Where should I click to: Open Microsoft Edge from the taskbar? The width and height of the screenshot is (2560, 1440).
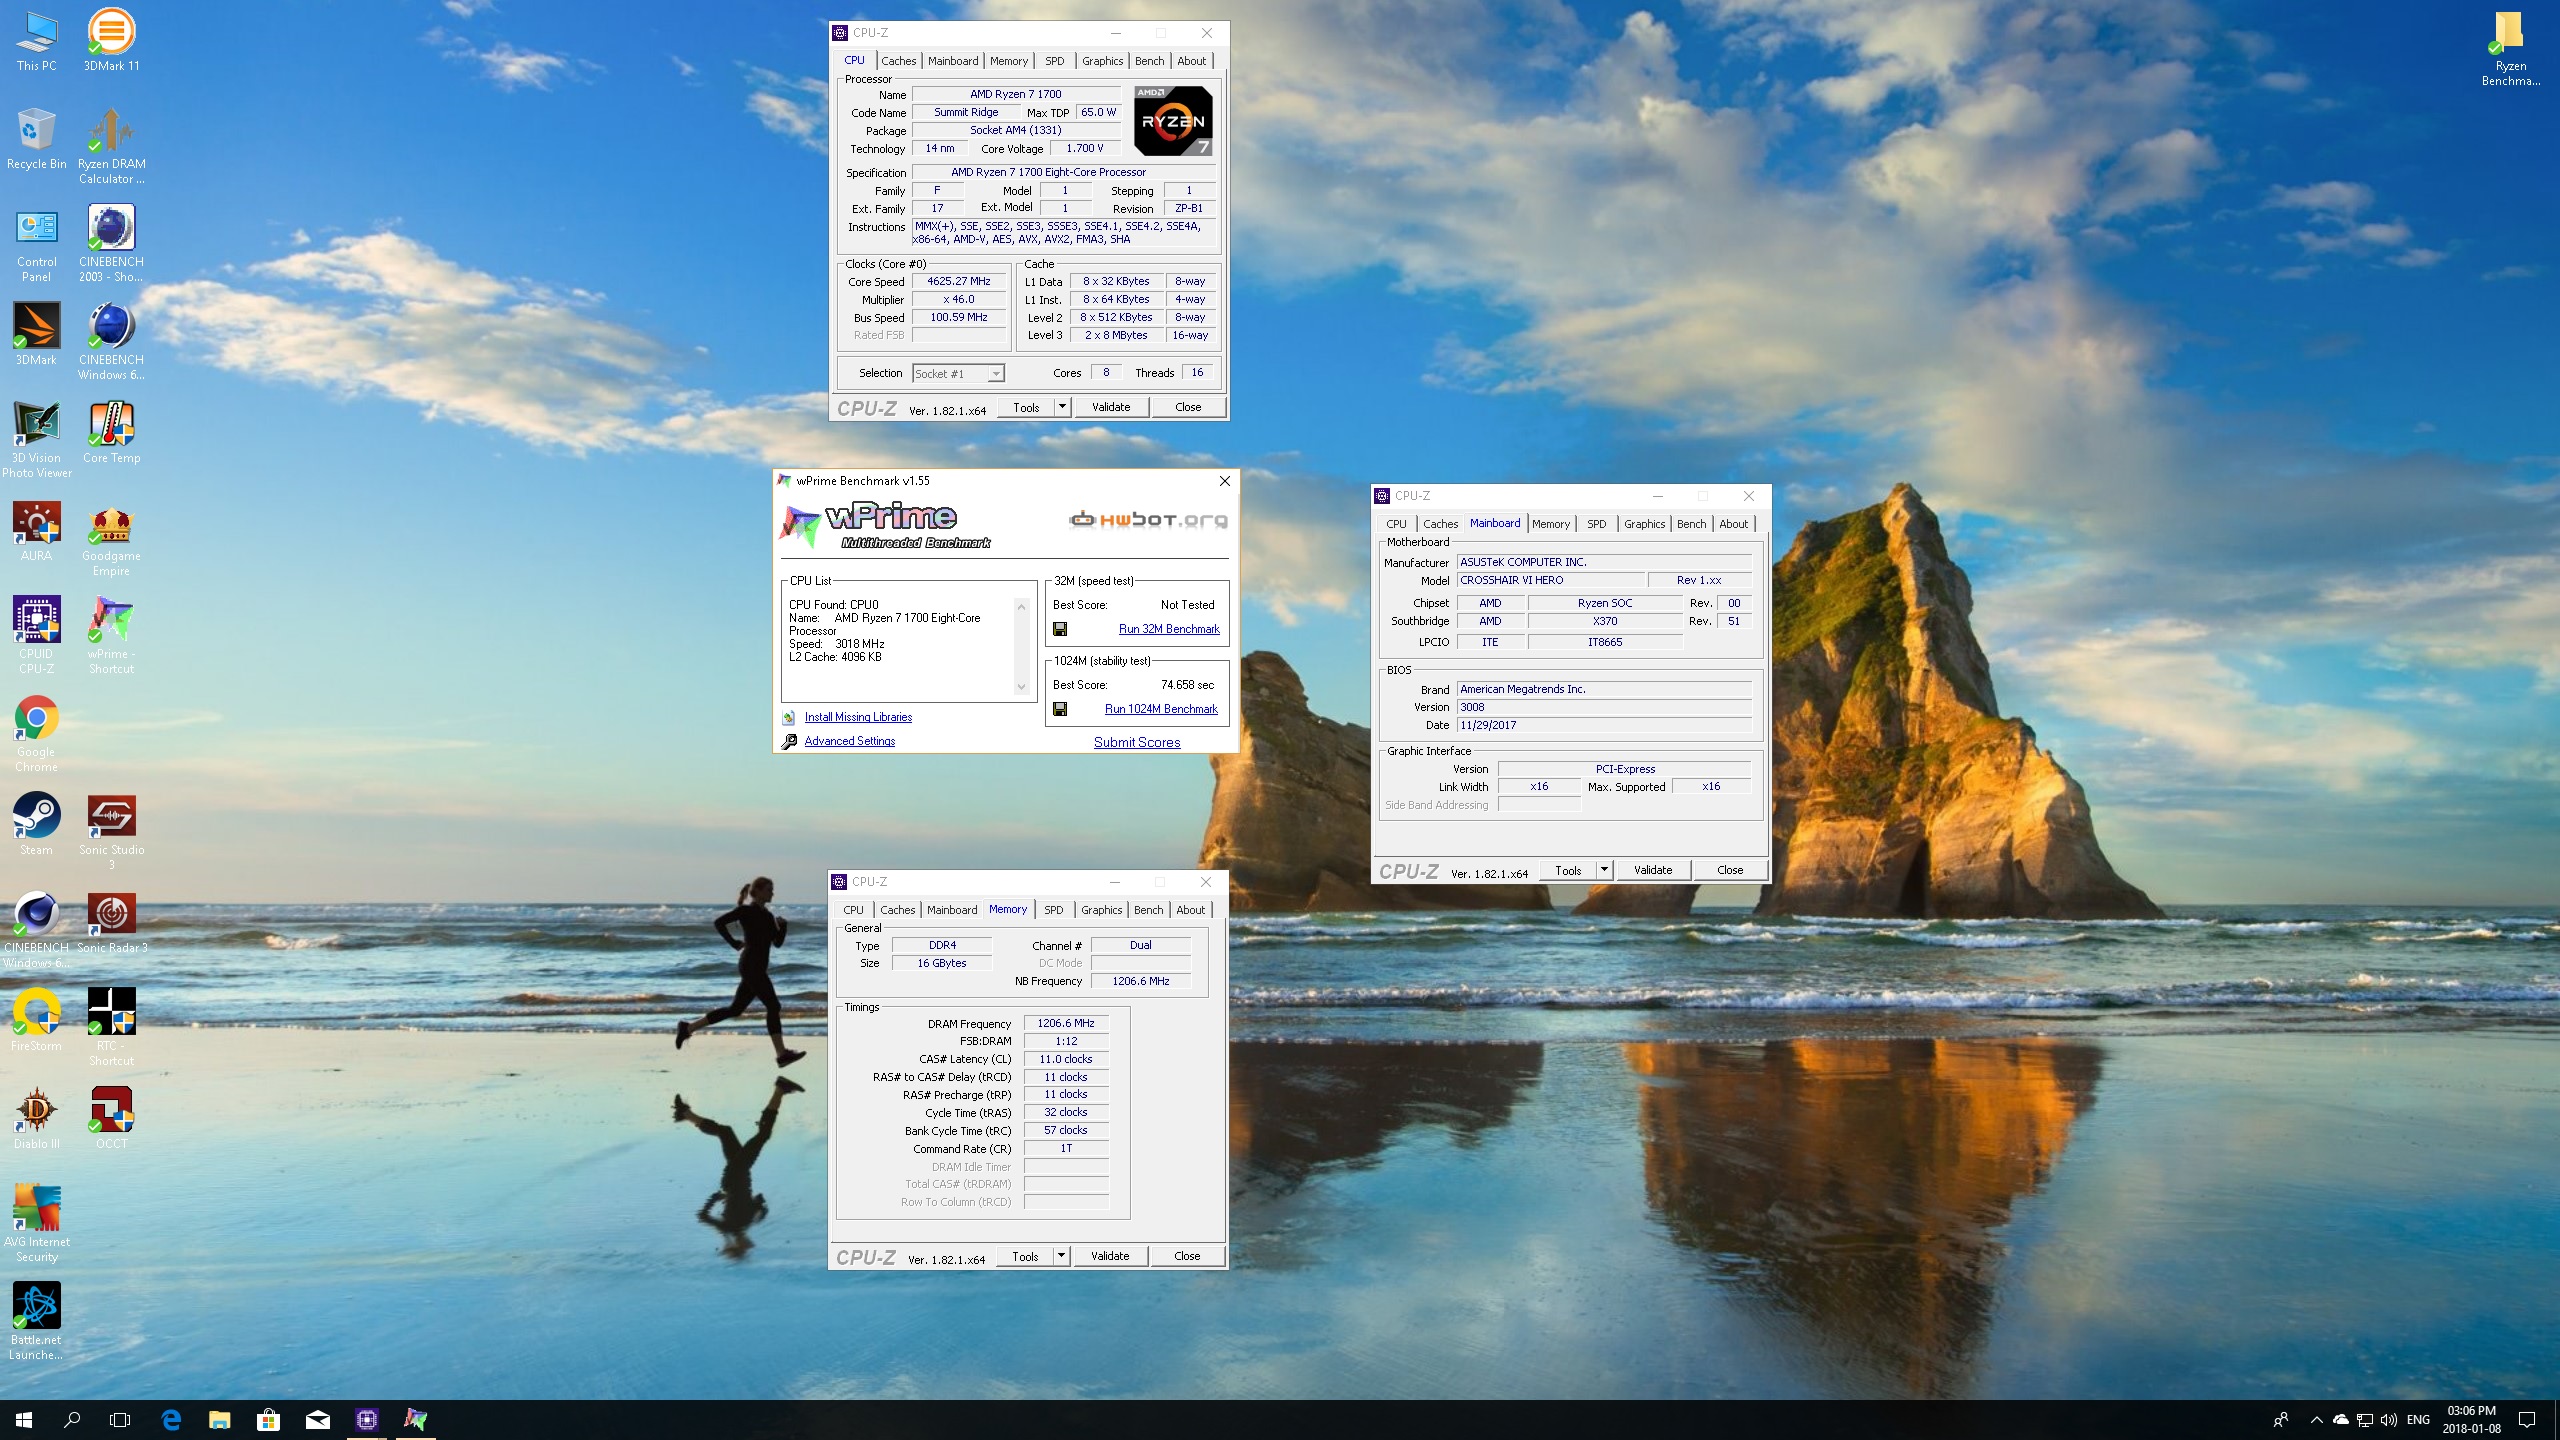point(171,1419)
